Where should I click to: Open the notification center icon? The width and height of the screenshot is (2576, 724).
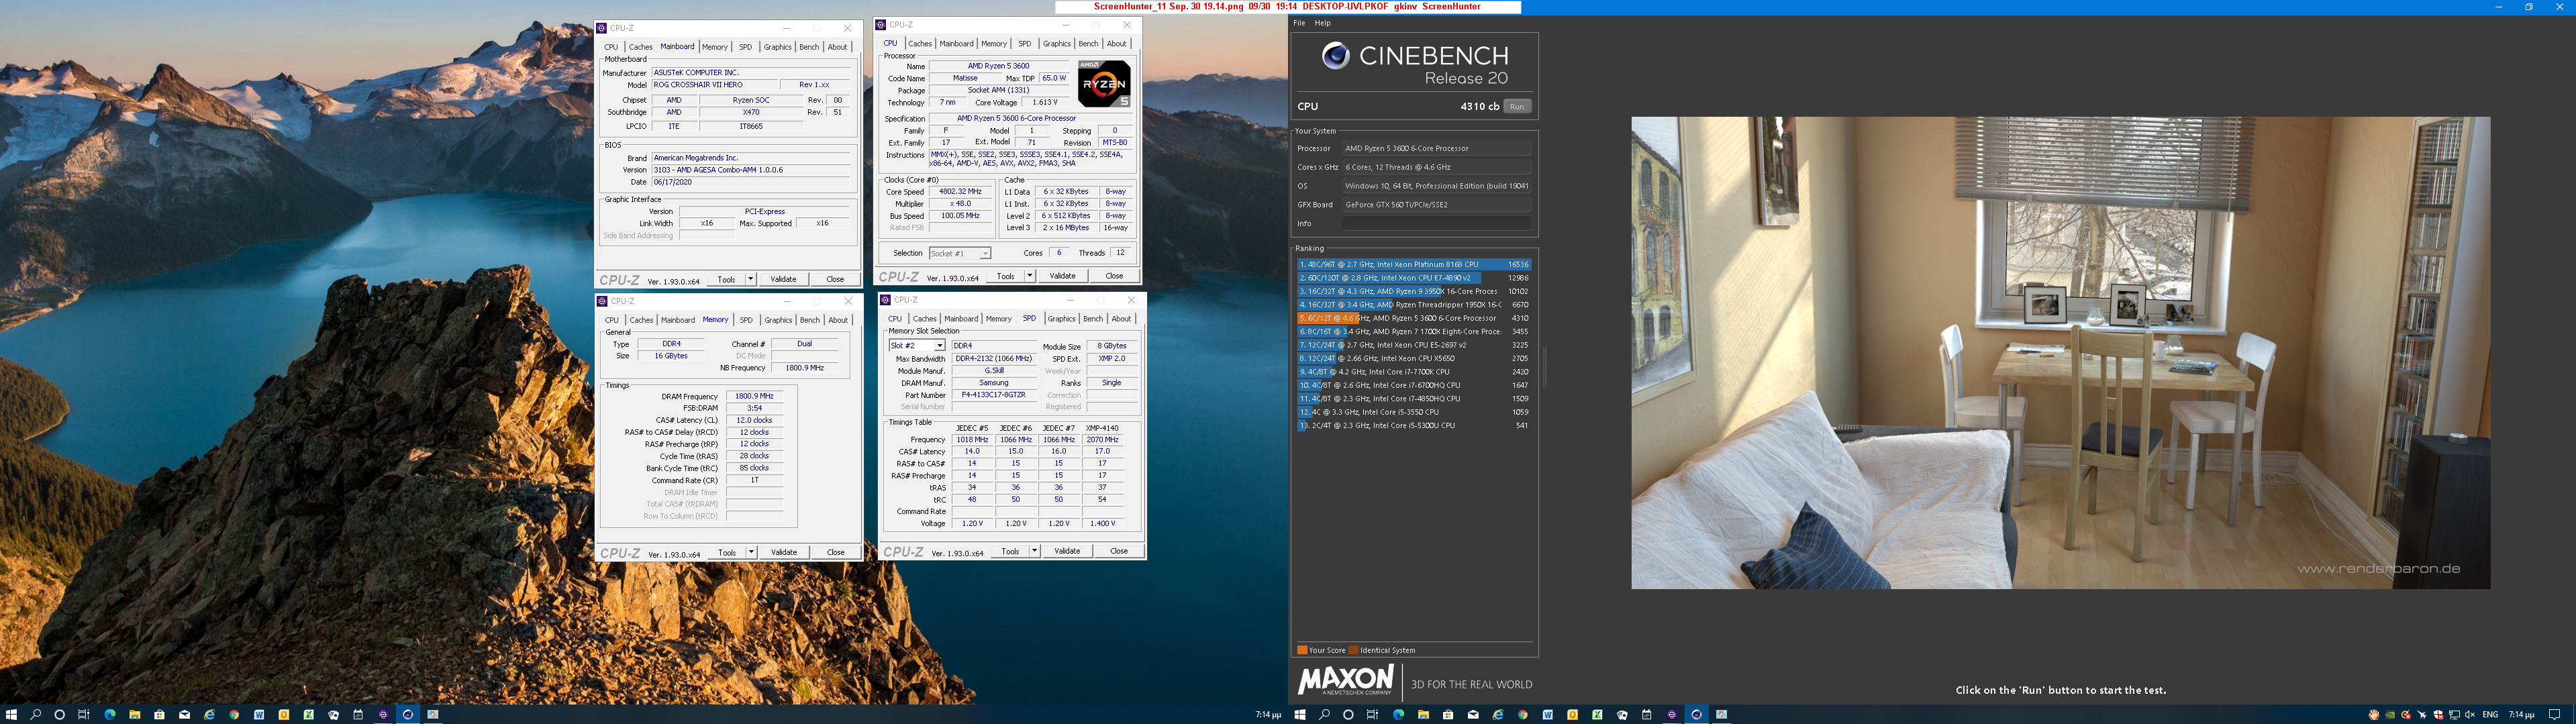(2555, 715)
